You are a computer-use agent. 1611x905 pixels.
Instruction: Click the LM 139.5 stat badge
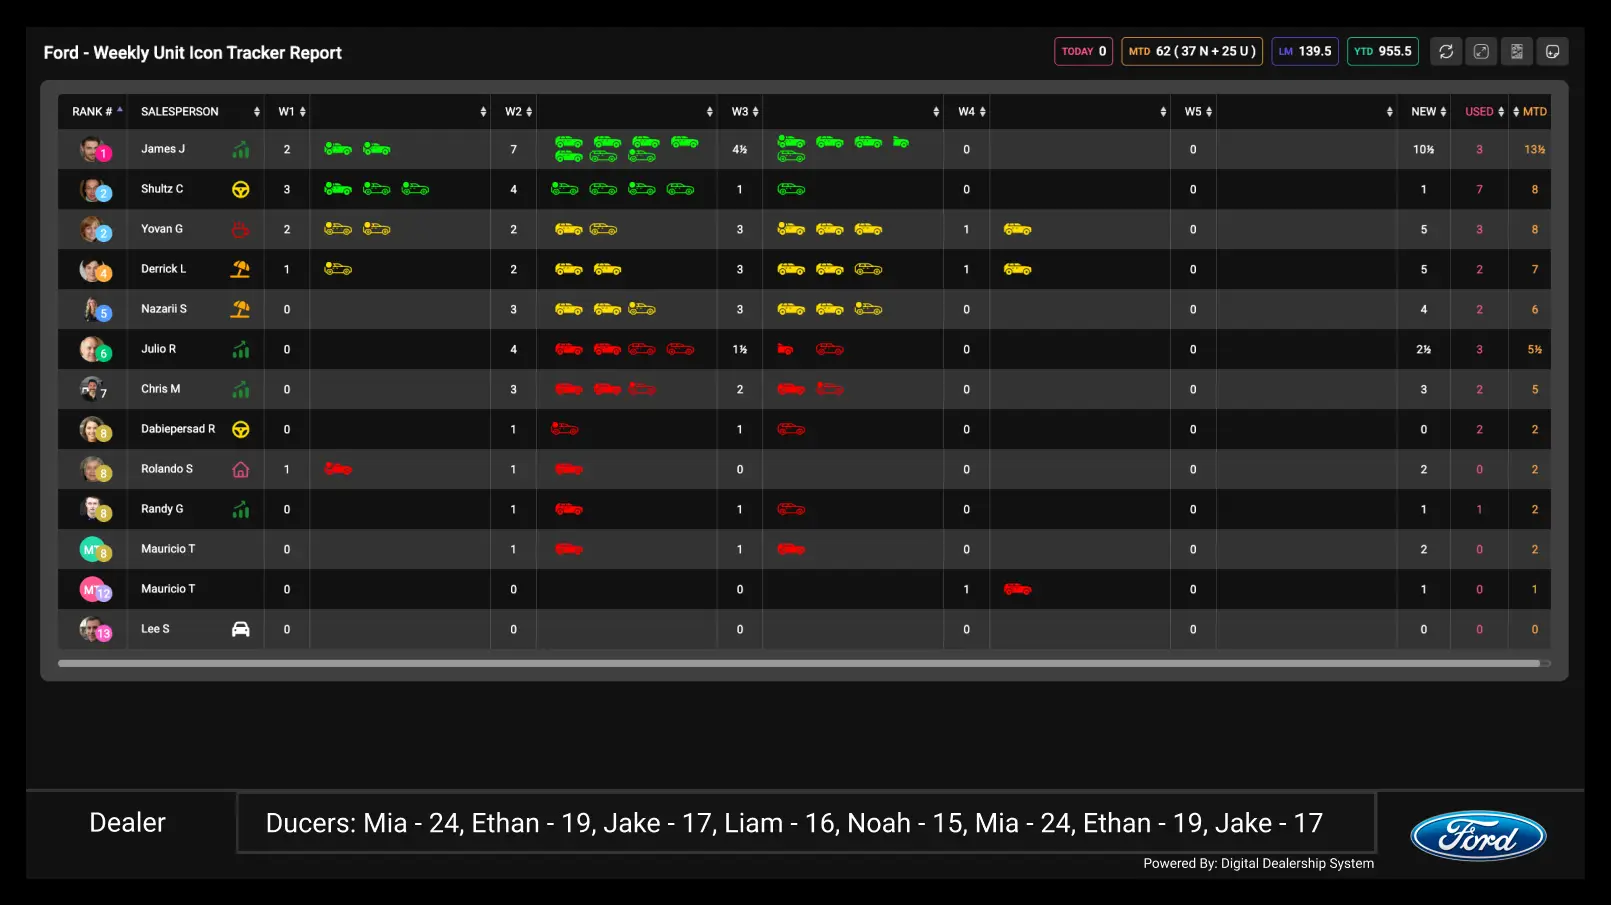point(1305,51)
